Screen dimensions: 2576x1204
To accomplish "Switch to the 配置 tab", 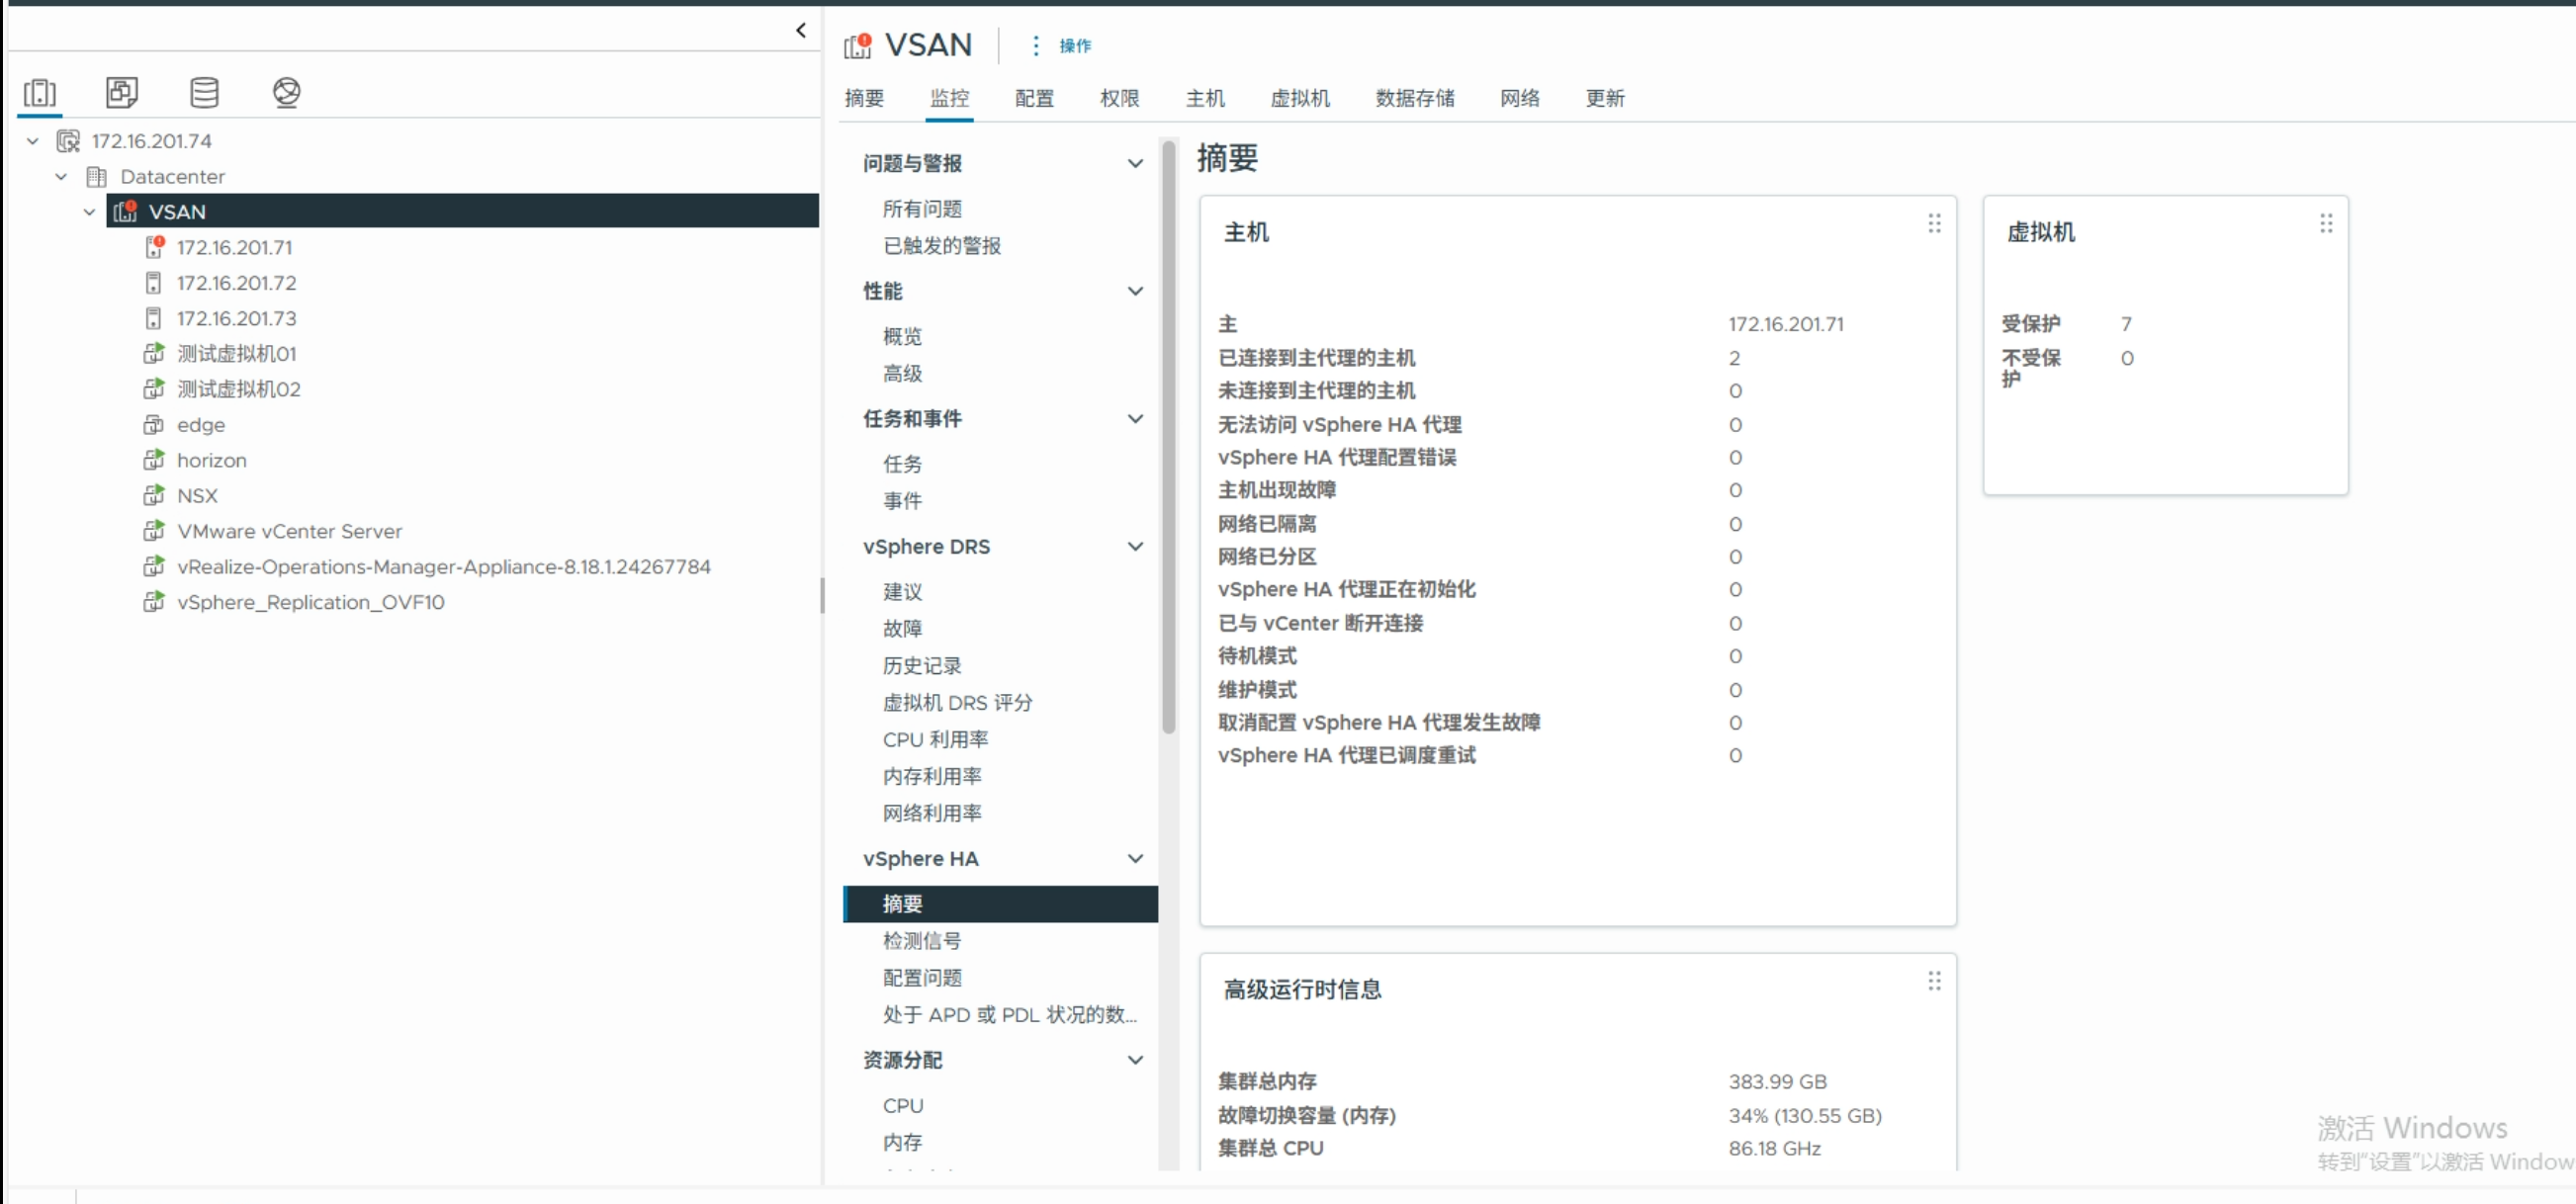I will (1034, 98).
